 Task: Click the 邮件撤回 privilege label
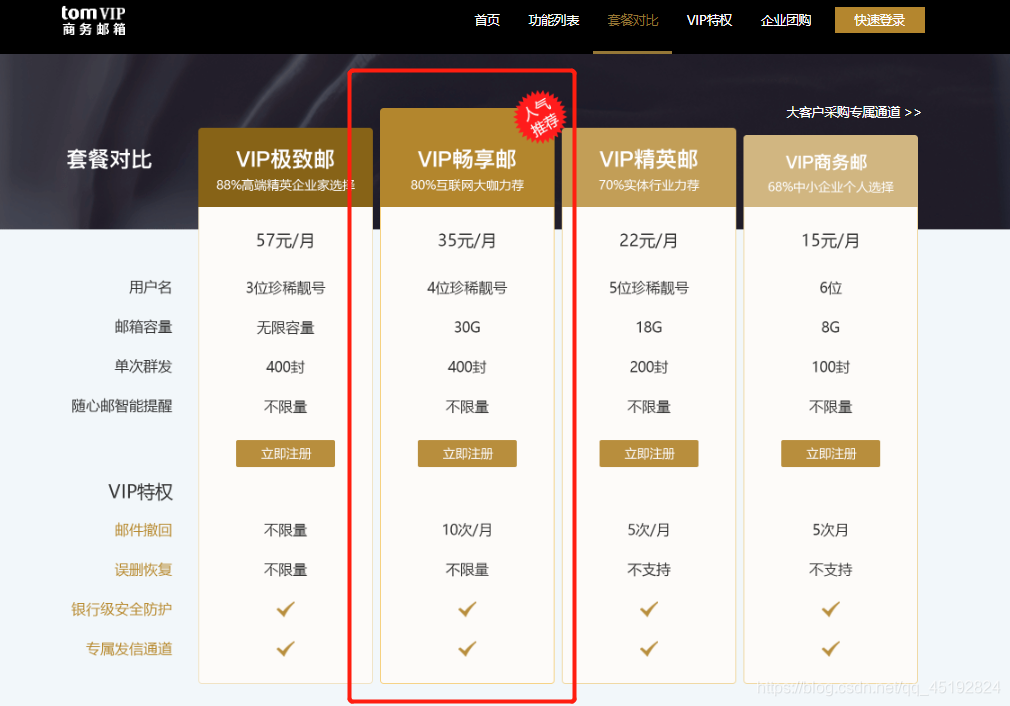[143, 530]
